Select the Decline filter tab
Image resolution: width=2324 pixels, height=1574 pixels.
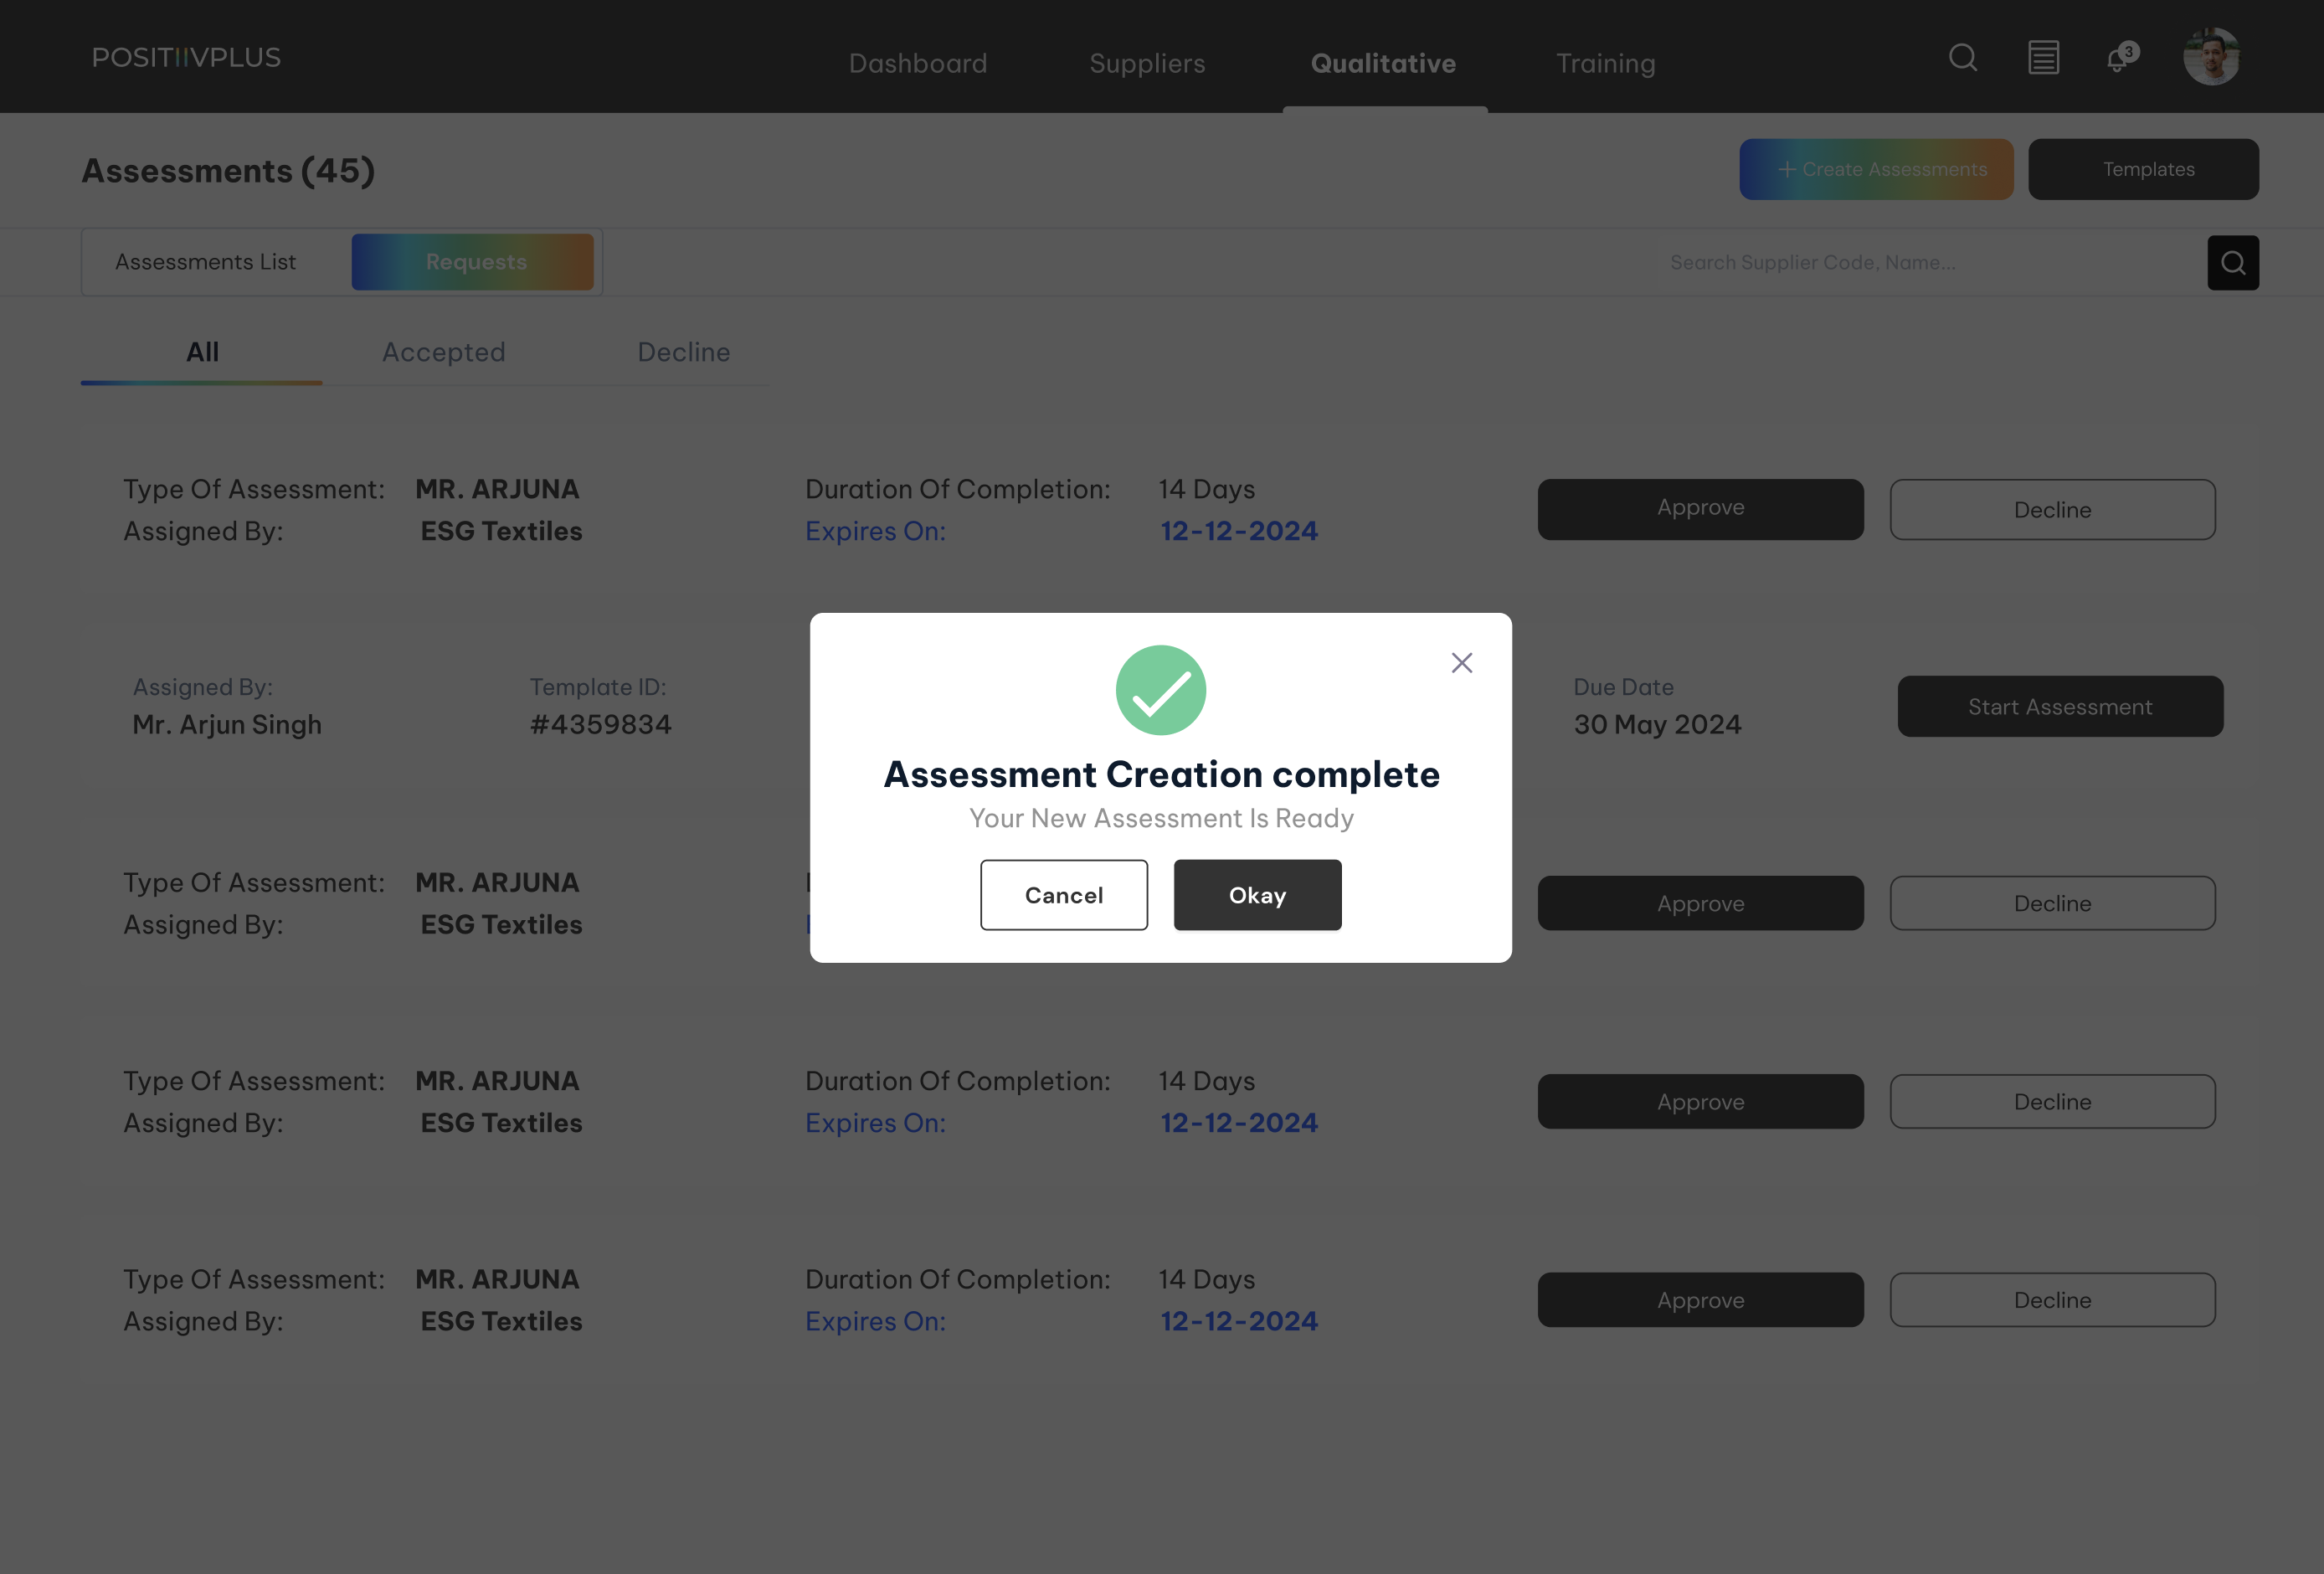[x=684, y=352]
